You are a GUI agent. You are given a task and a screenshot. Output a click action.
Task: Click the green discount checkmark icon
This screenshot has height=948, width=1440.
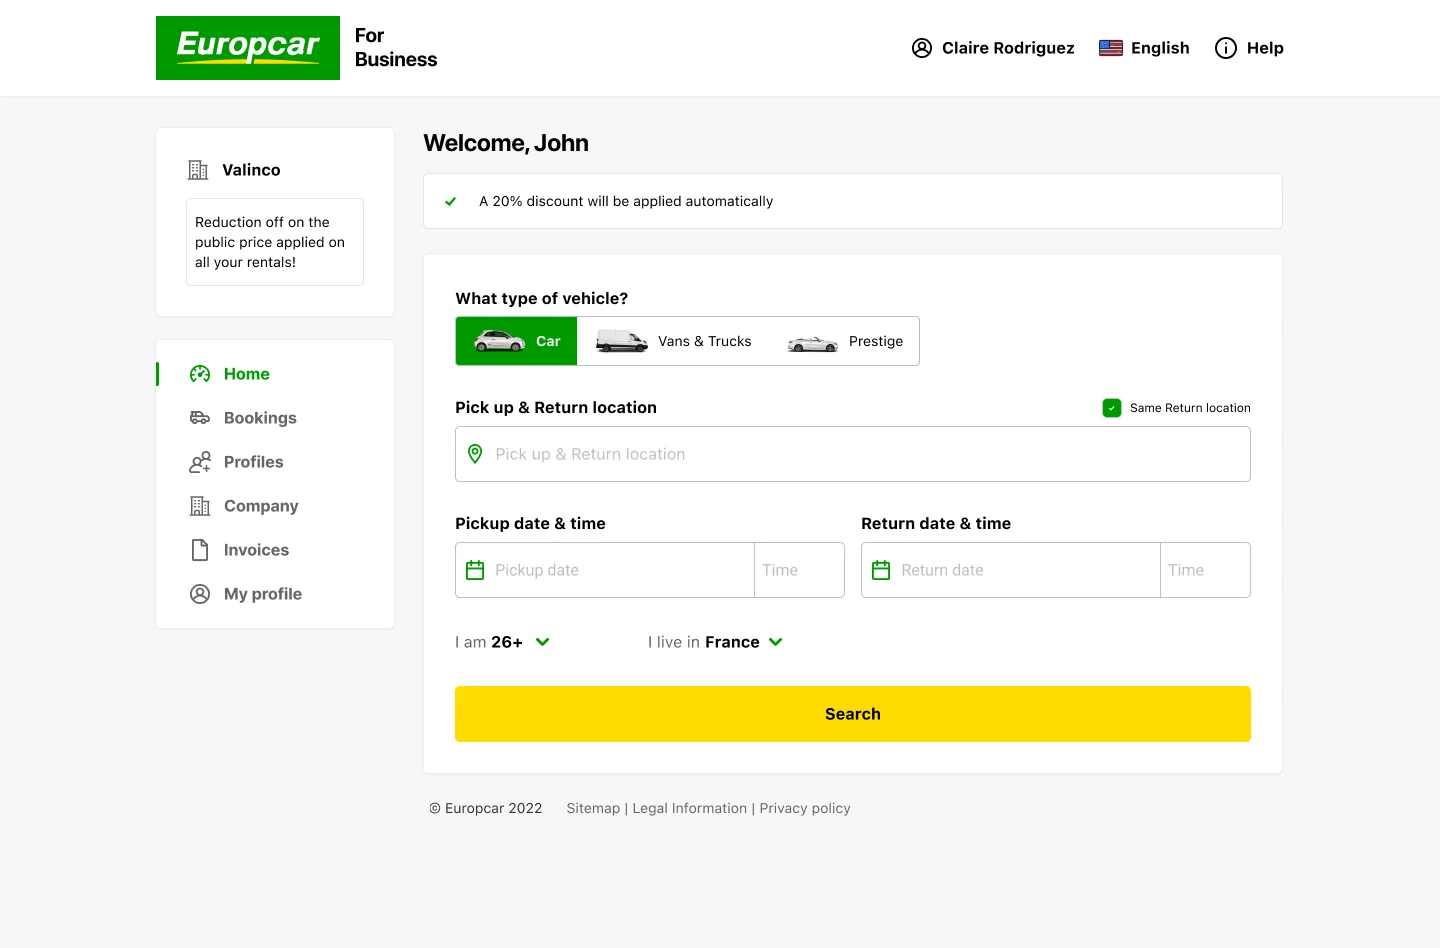coord(451,201)
